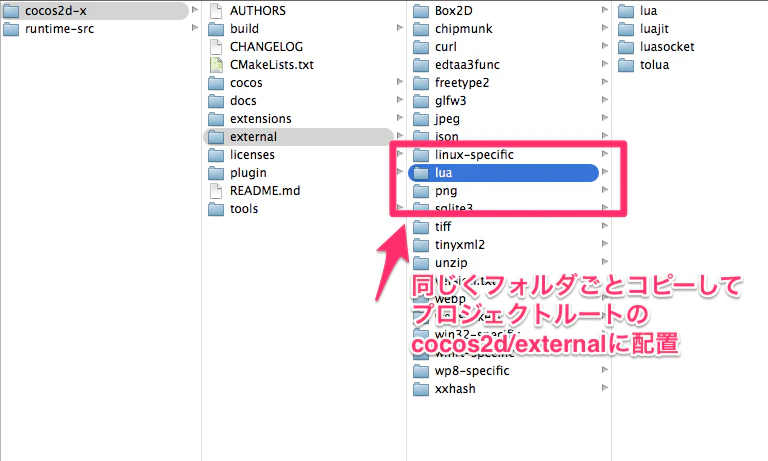Select the tiff folder name
768x461 pixels.
pyautogui.click(x=443, y=227)
